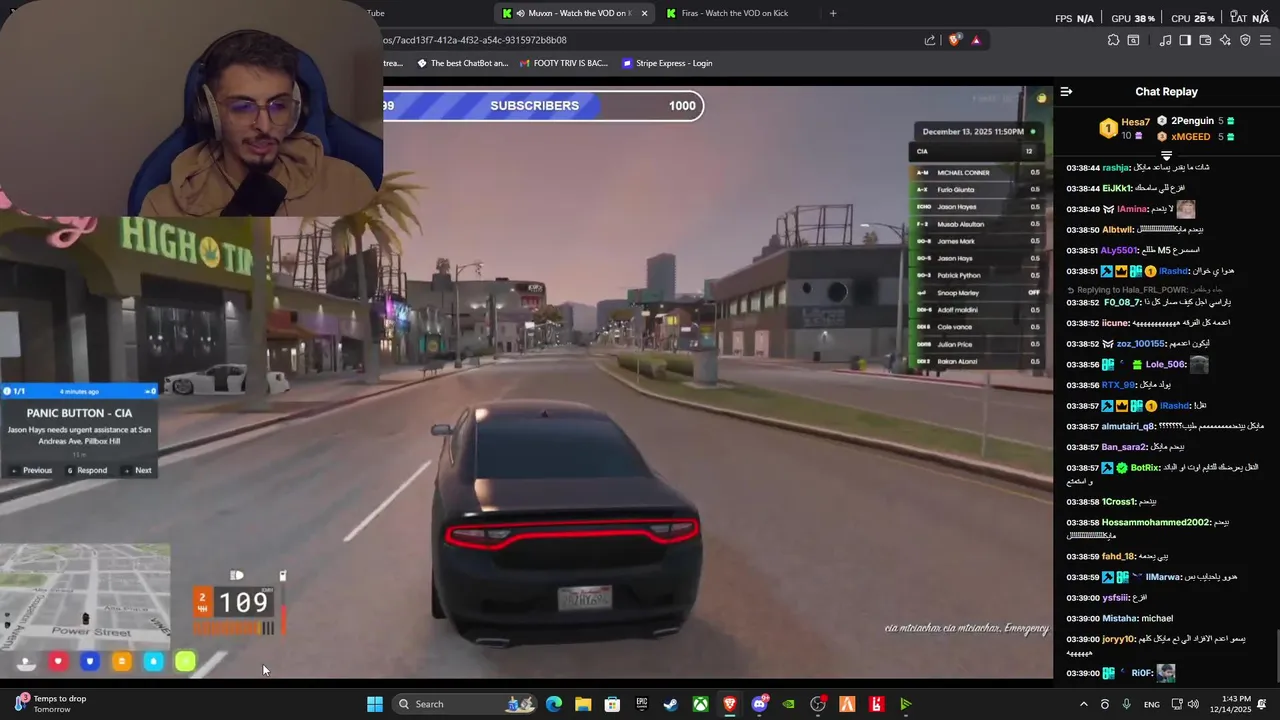This screenshot has height=720, width=1280.
Task: Open iicune's chat username
Action: (x=1116, y=323)
